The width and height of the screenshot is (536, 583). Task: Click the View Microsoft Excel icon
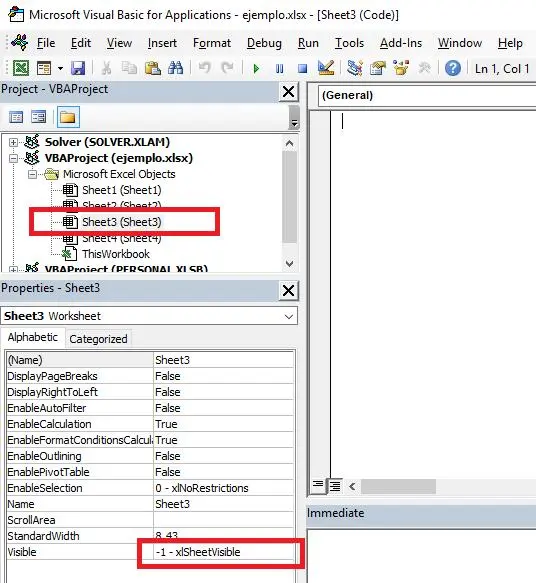click(x=21, y=68)
